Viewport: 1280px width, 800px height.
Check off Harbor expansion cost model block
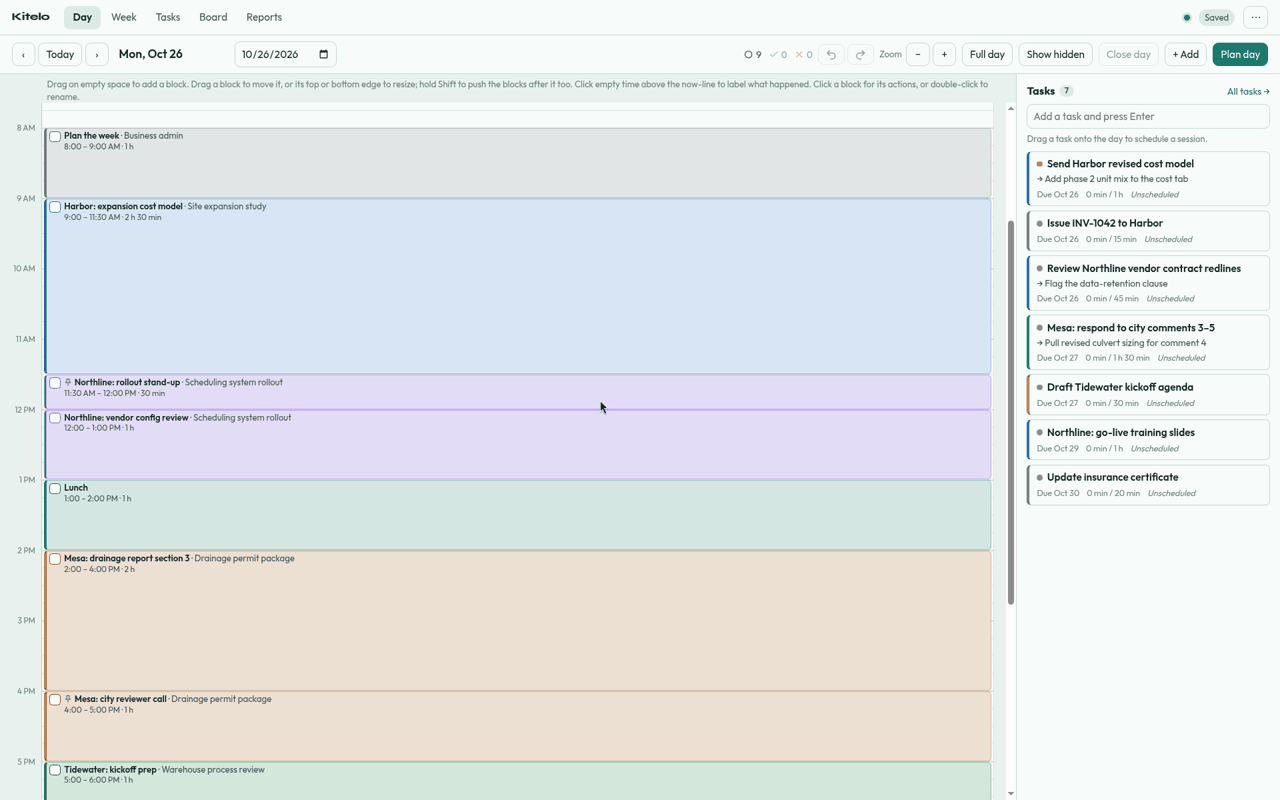pos(55,207)
